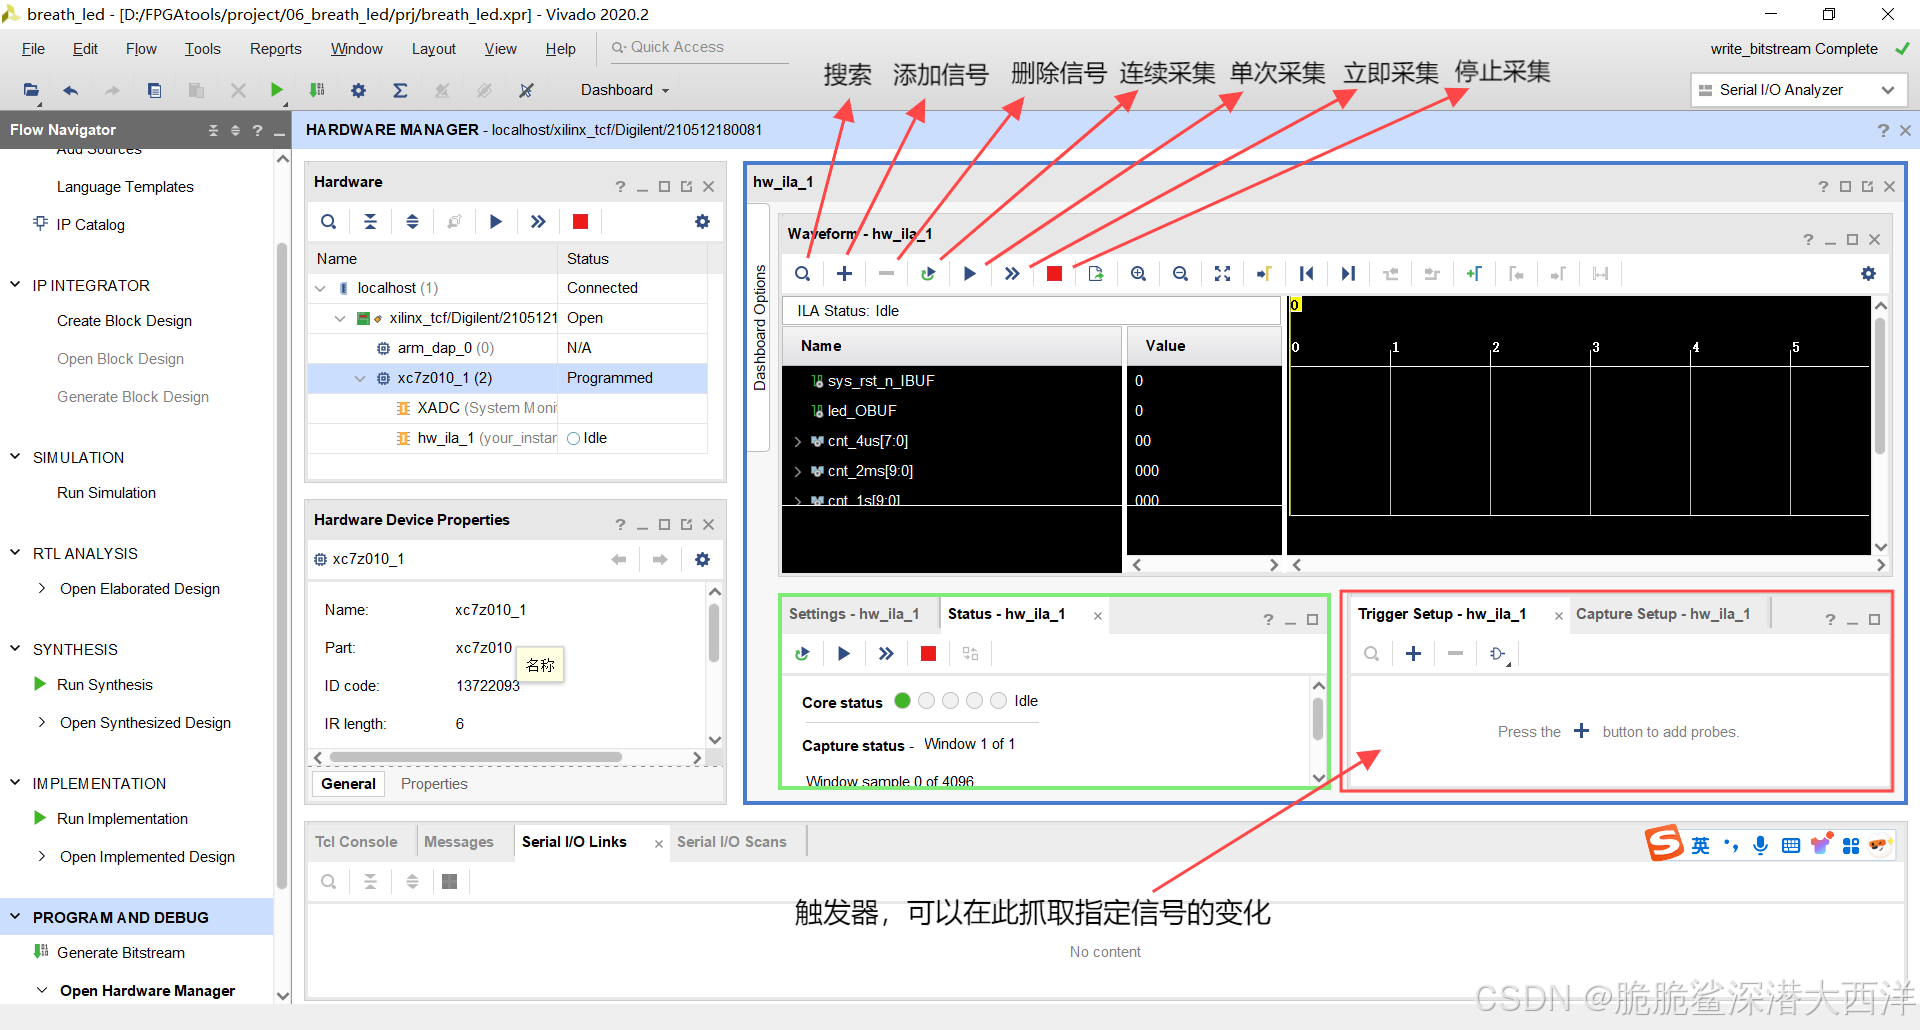Run single trigger in waveform toolbar
The image size is (1920, 1030).
click(x=969, y=274)
